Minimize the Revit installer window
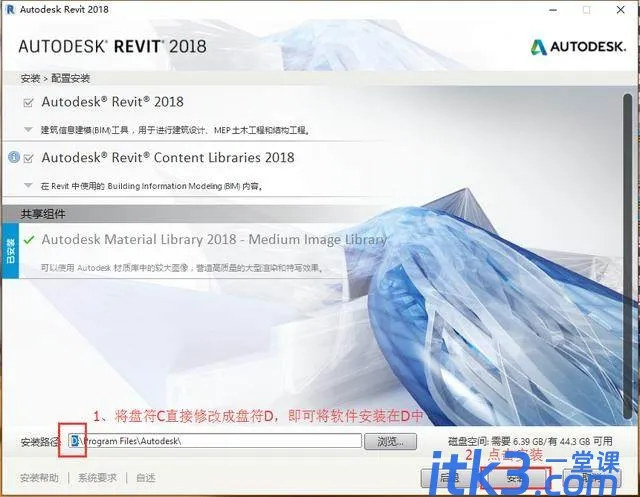The image size is (640, 497). point(553,10)
